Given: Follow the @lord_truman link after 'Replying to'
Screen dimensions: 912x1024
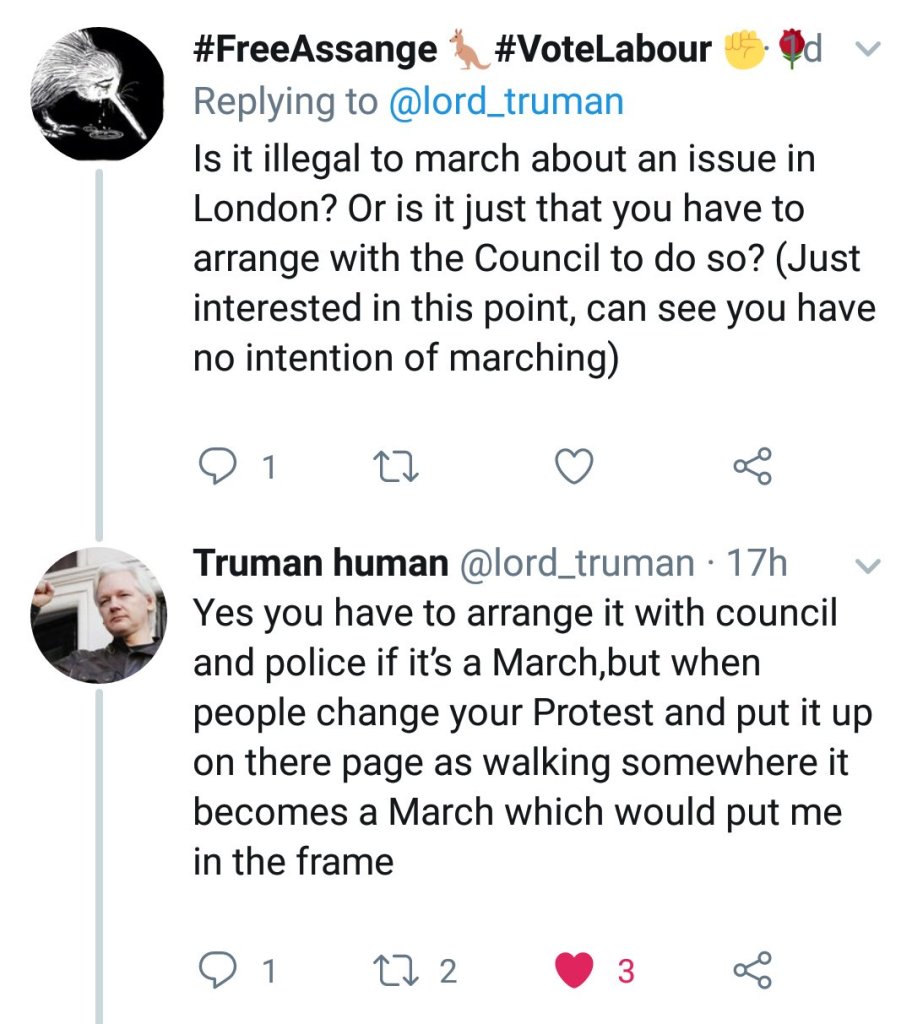Looking at the screenshot, I should (505, 101).
